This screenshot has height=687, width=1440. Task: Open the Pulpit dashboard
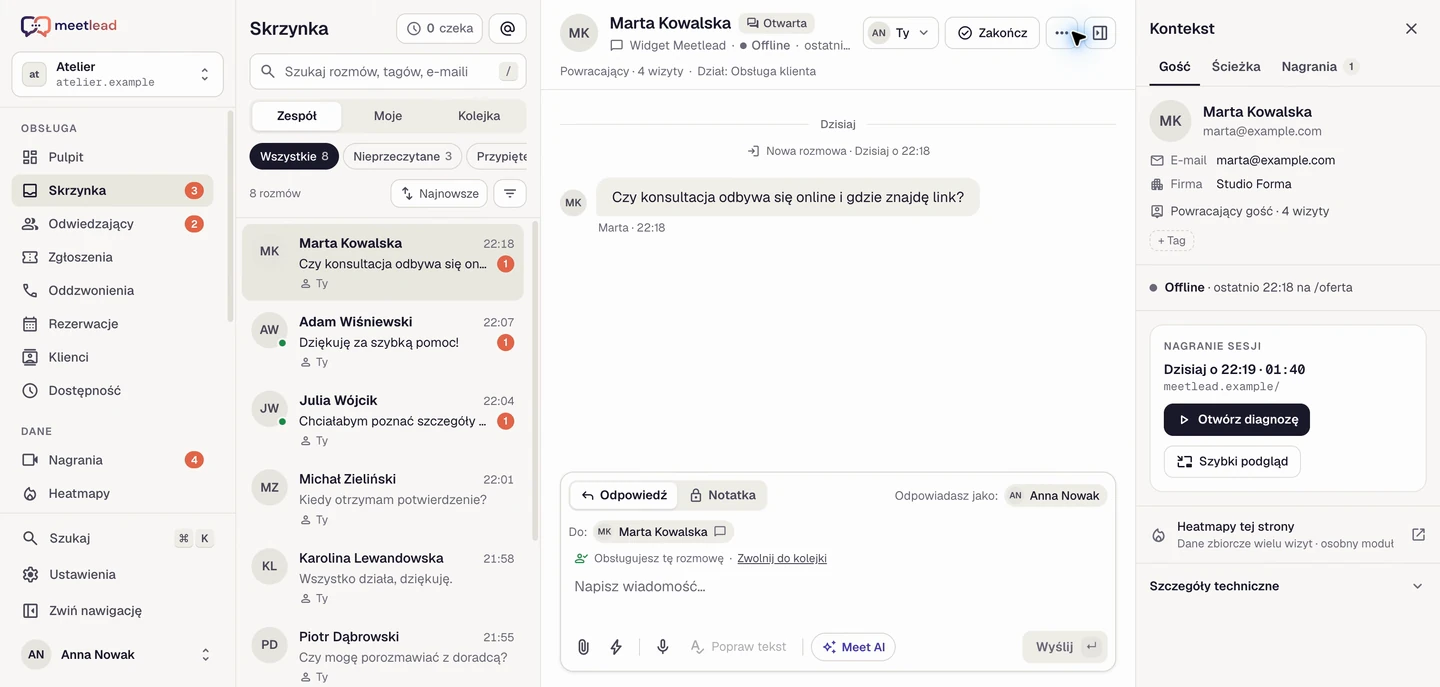click(112, 157)
